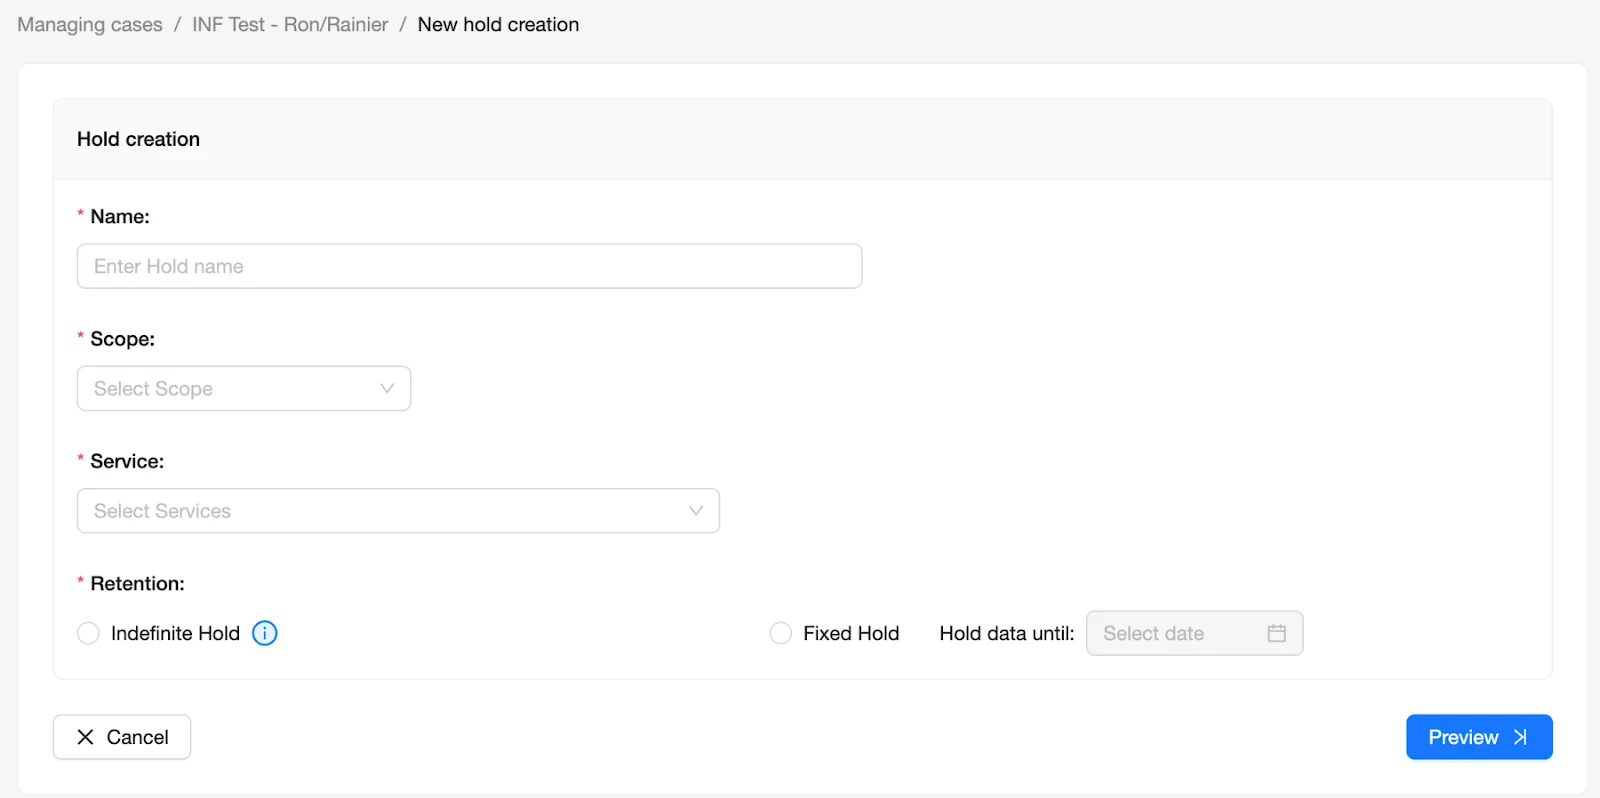The image size is (1600, 798).
Task: Click the New hold creation breadcrumb text
Action: pyautogui.click(x=498, y=25)
